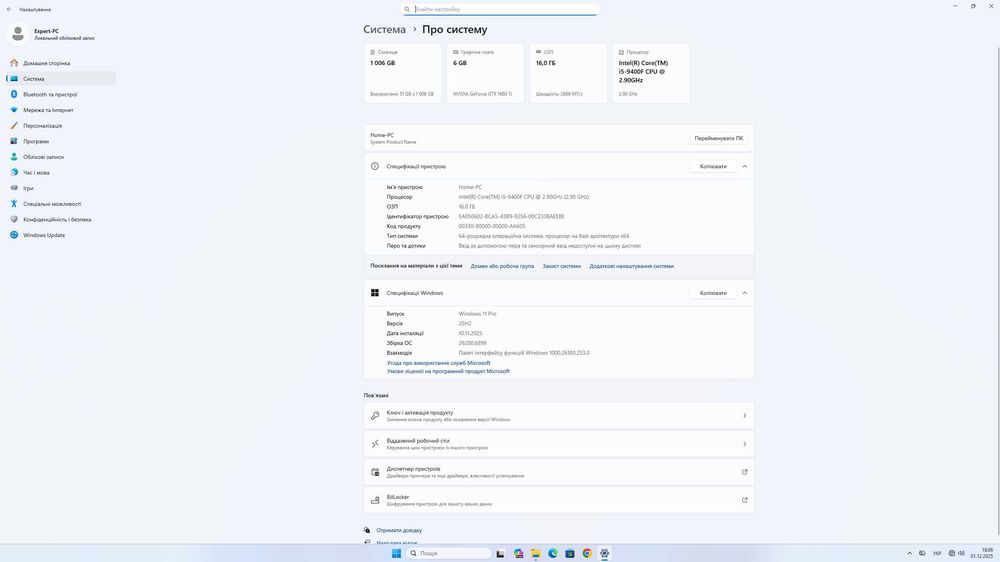Click the OS build 26200.6899 value
The width and height of the screenshot is (1000, 562).
click(x=472, y=343)
